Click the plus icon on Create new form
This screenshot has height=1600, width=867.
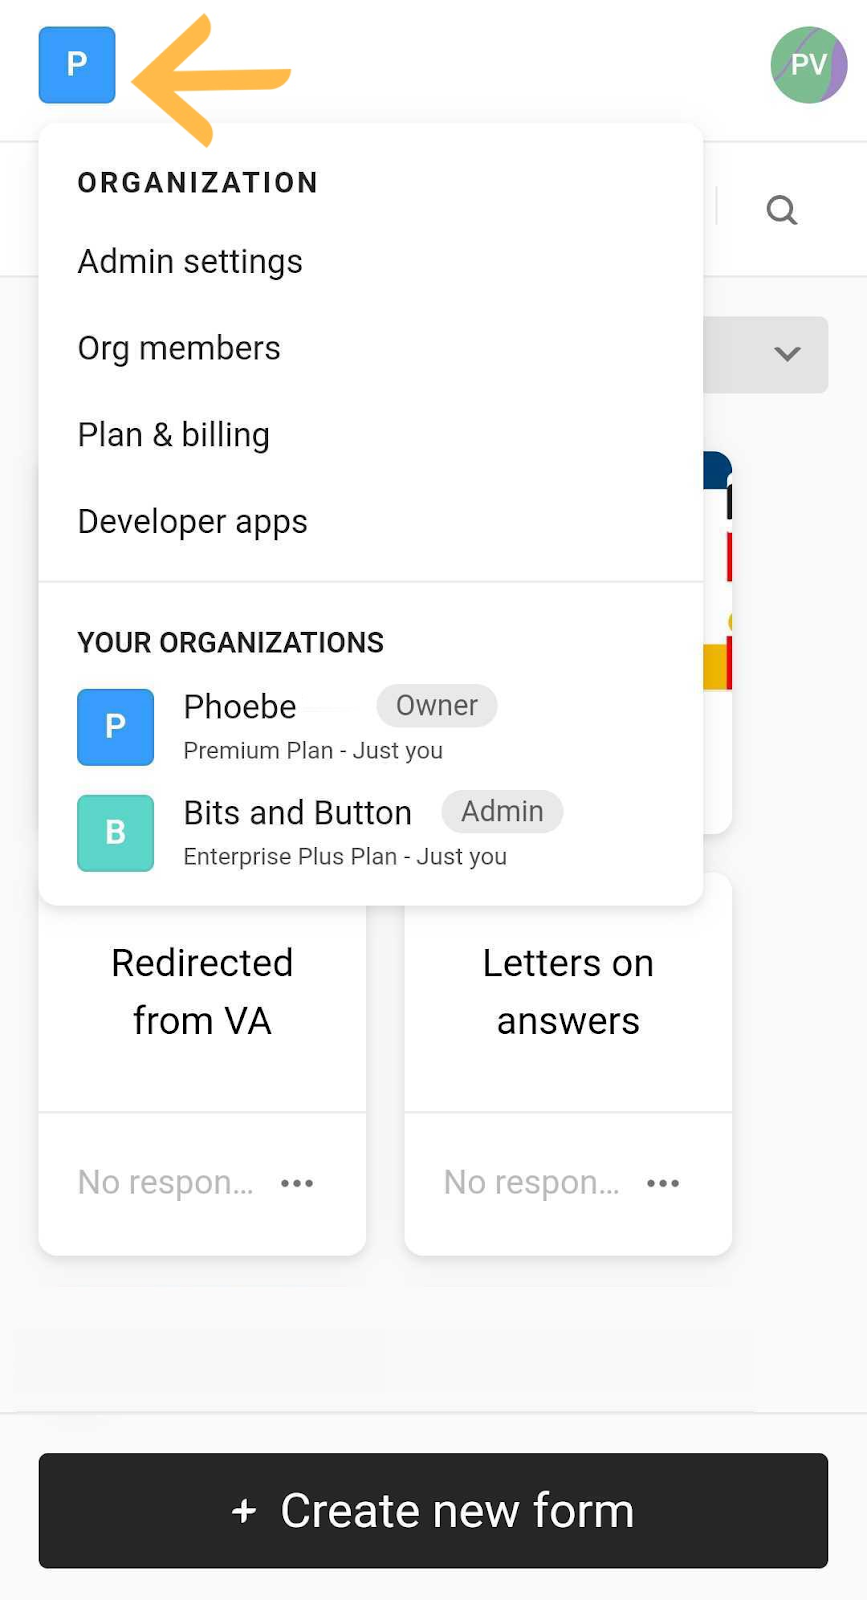pos(244,1510)
